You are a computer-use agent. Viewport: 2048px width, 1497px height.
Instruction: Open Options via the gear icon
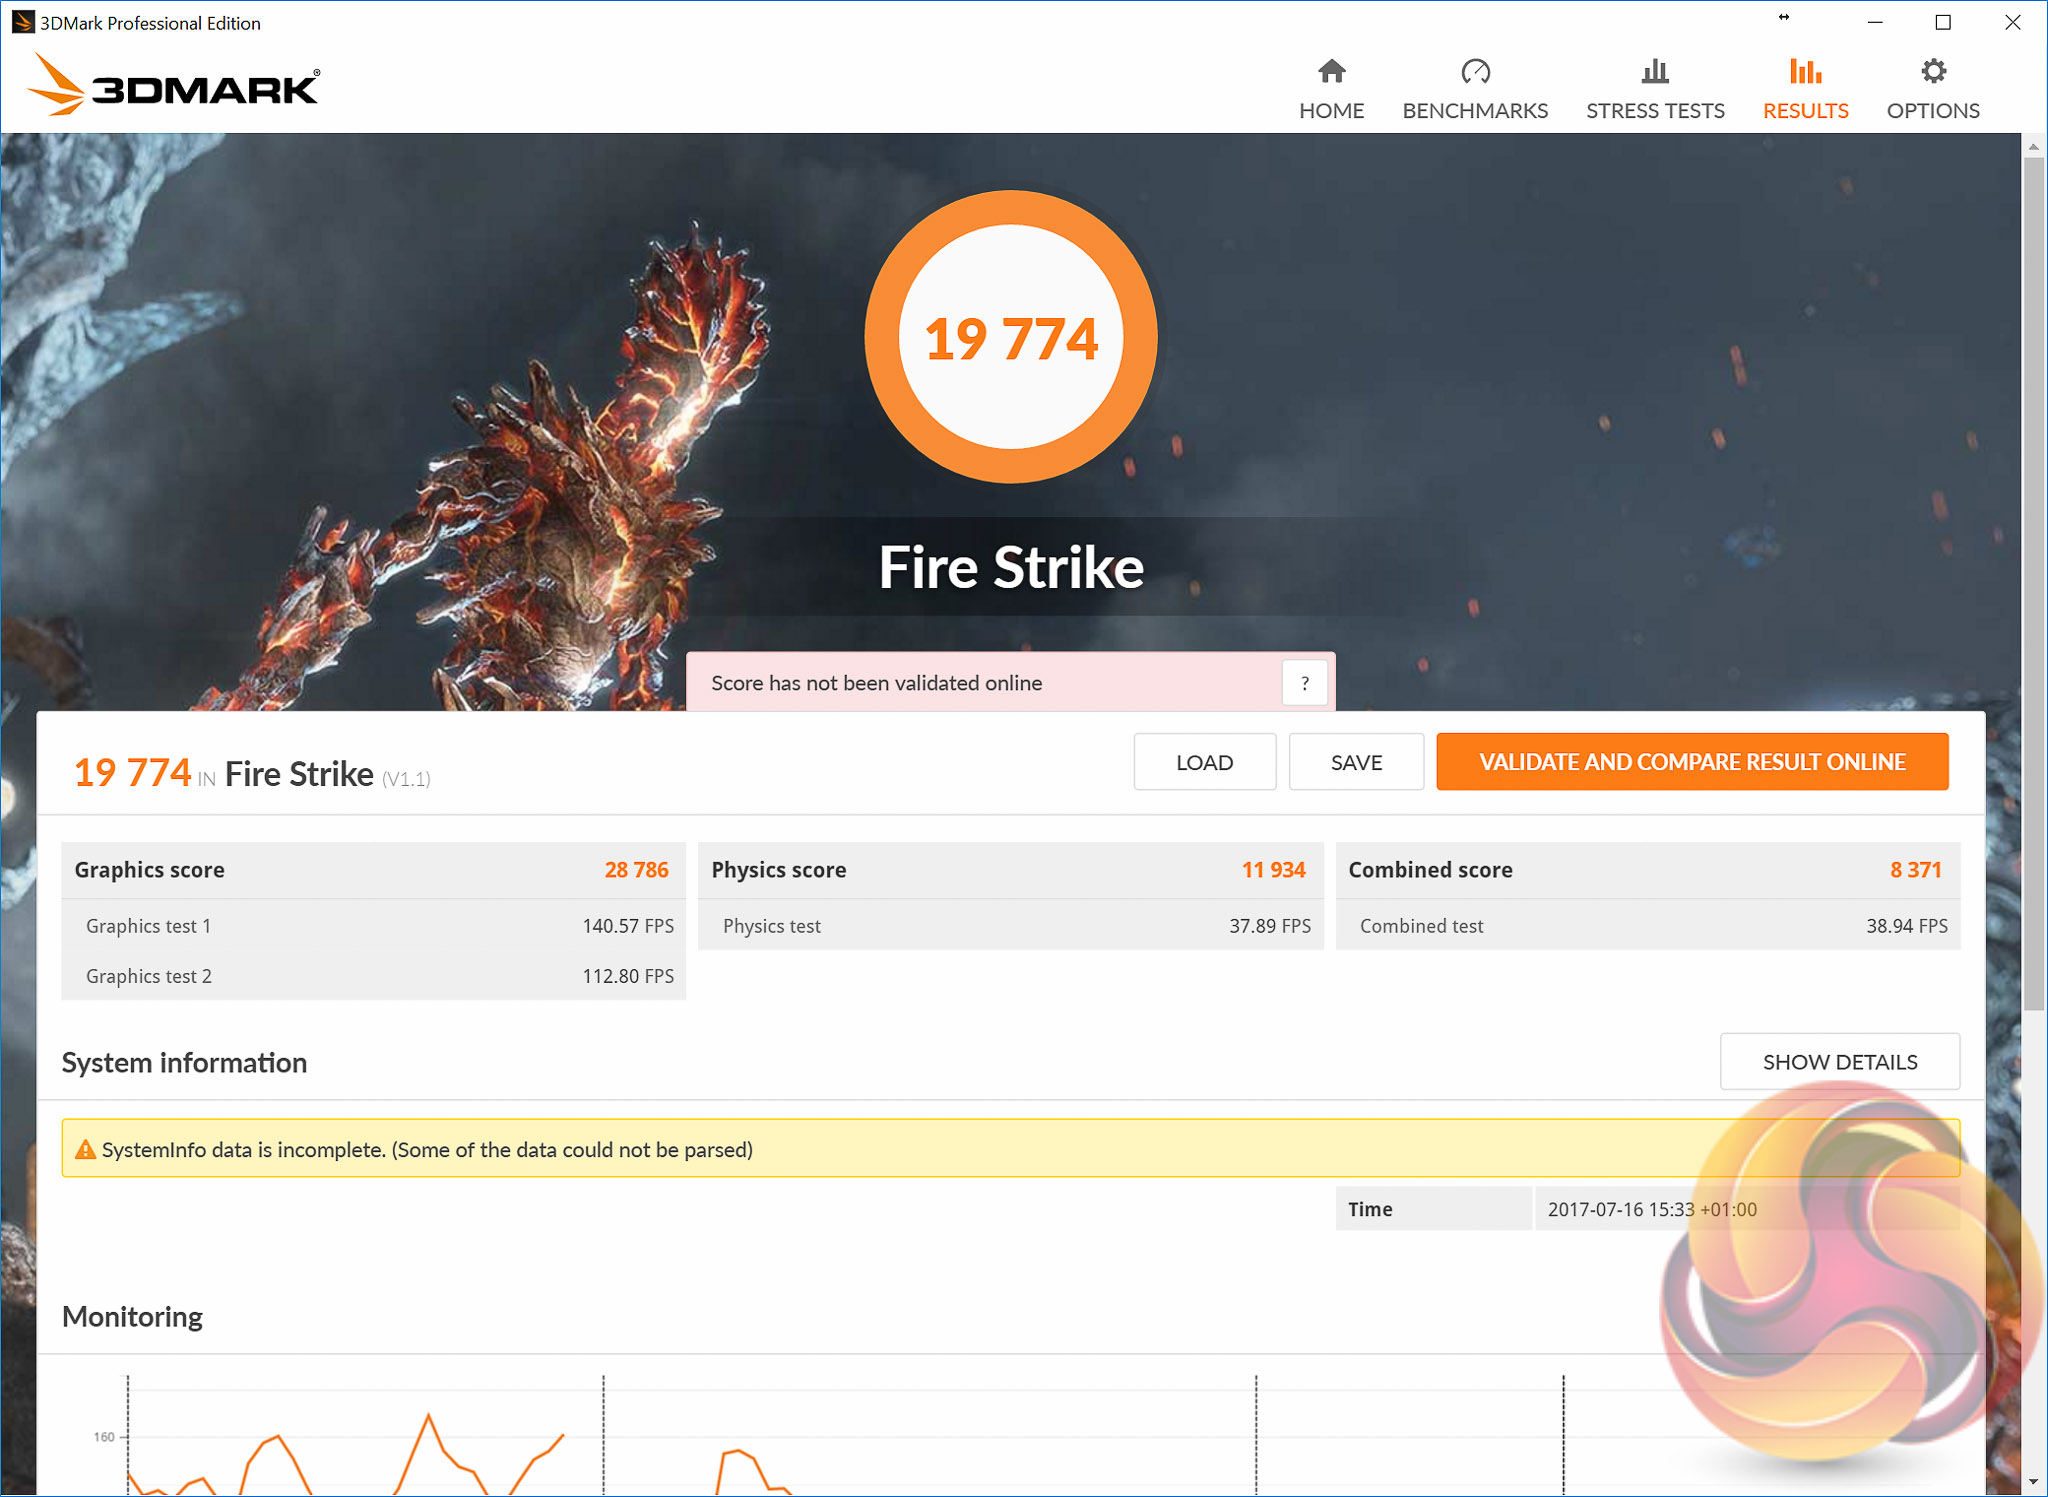tap(1933, 72)
